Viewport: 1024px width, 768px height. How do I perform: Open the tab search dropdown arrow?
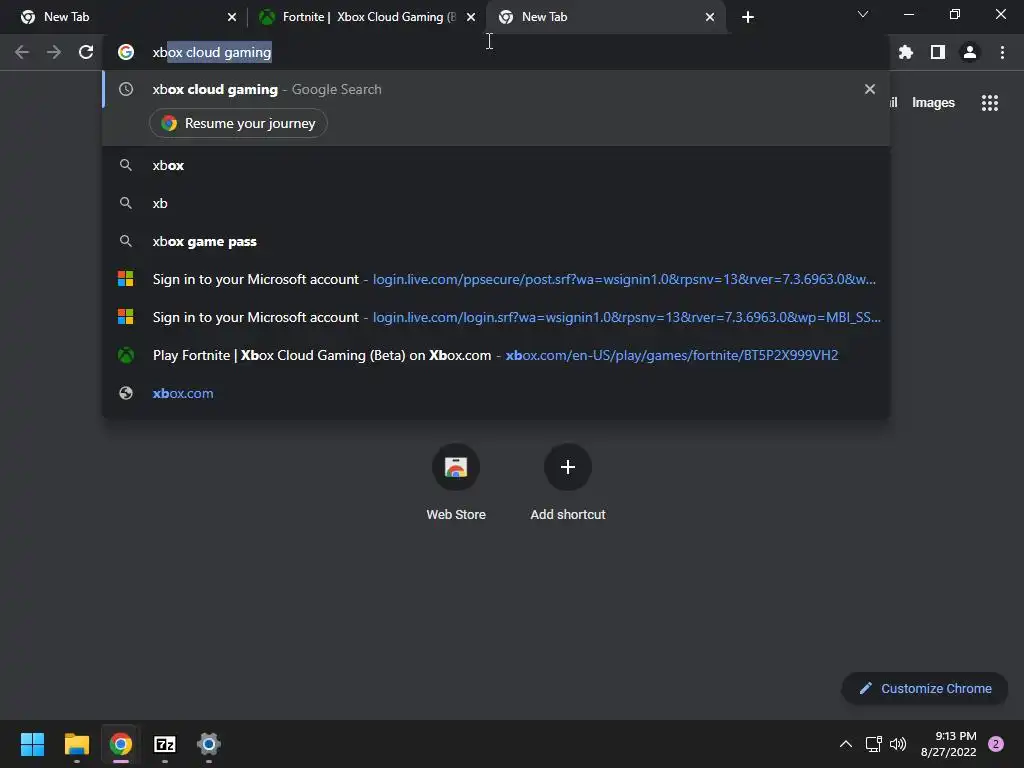[x=863, y=14]
